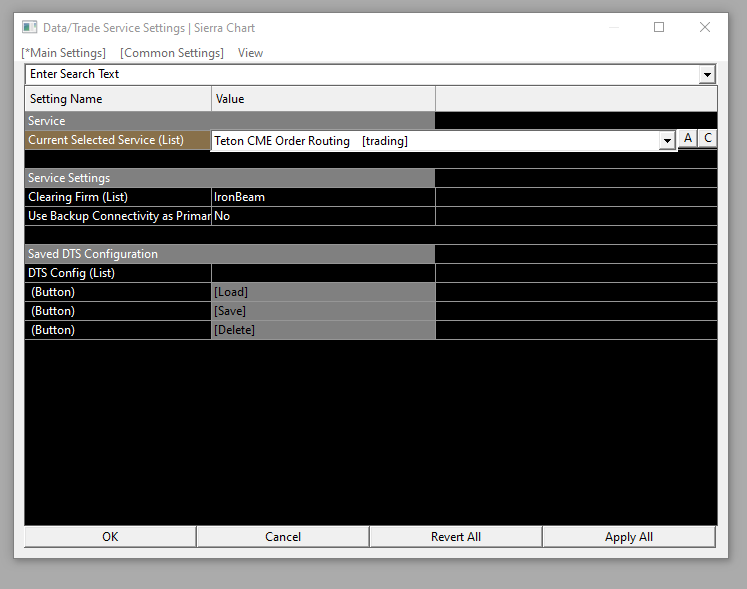The height and width of the screenshot is (589, 747).
Task: Open the Current Selected Service dropdown arrow
Action: pyautogui.click(x=667, y=142)
